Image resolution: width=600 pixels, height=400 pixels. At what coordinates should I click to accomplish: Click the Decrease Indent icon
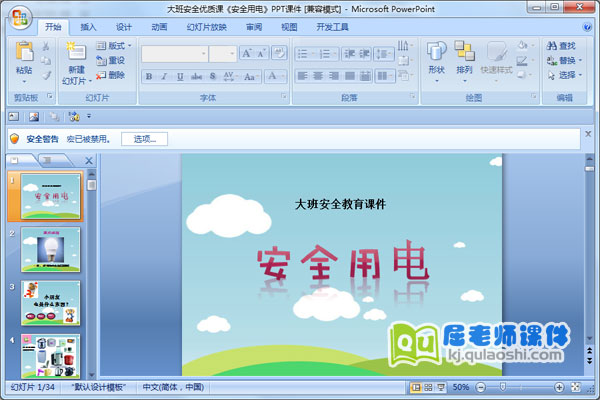(349, 54)
